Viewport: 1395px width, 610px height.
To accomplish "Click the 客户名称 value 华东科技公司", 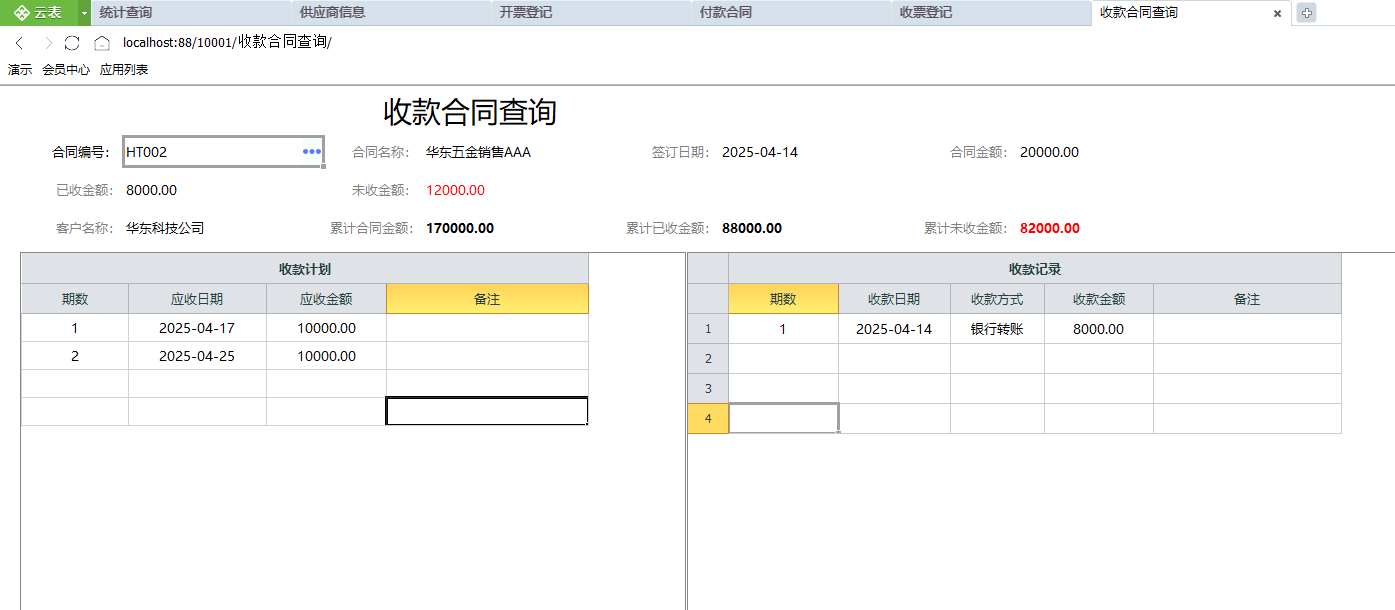I will (x=165, y=228).
